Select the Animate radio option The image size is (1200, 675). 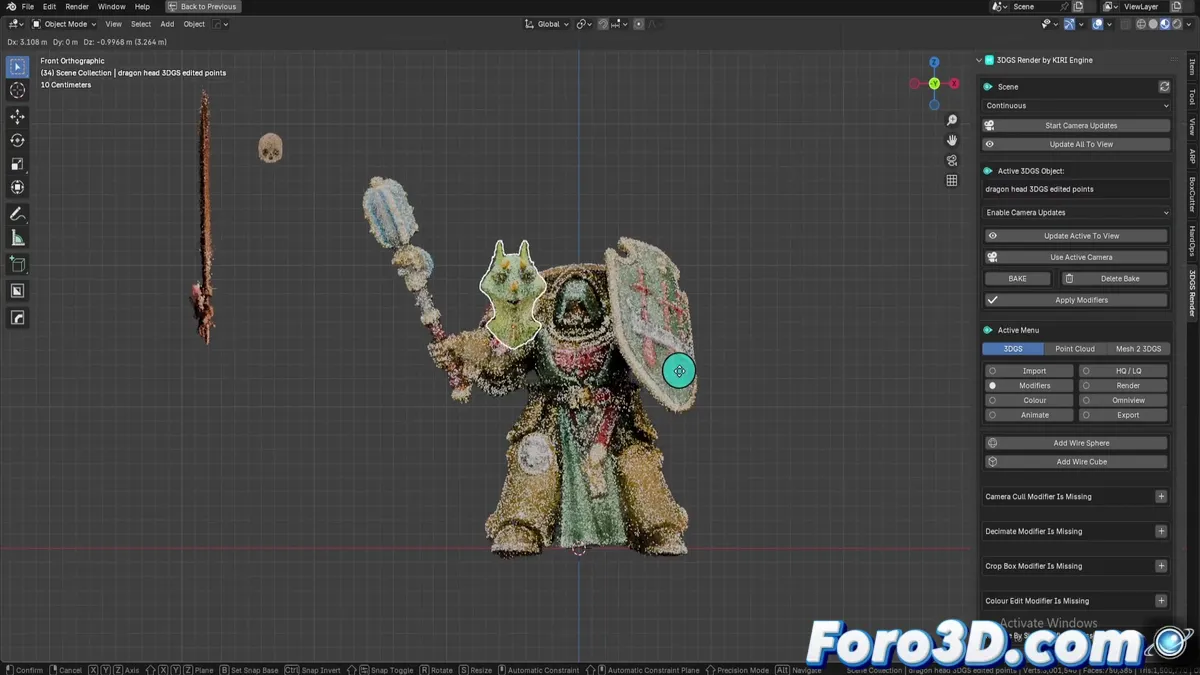[1028, 415]
